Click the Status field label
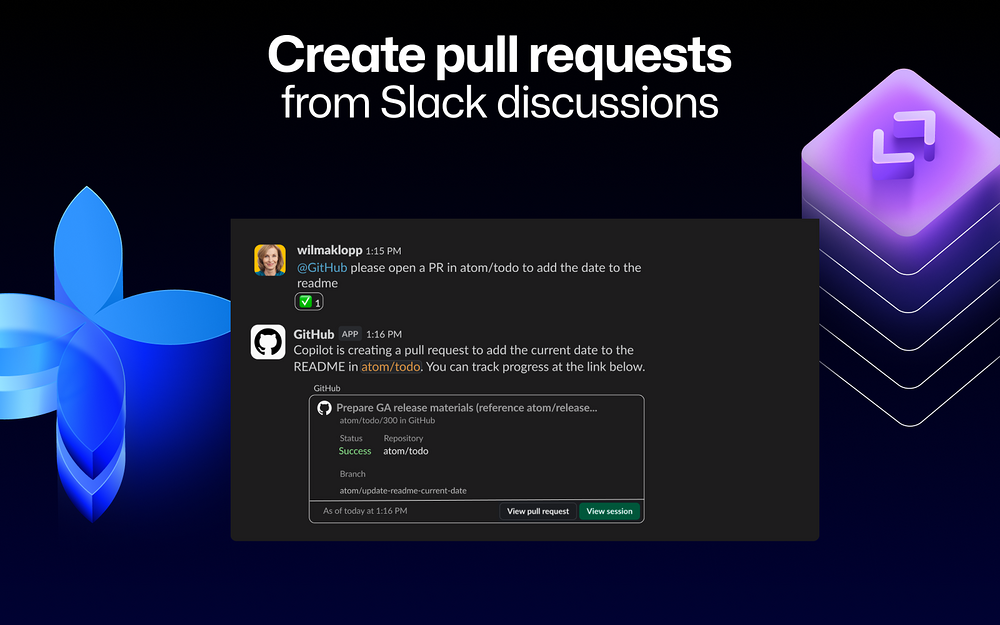Image resolution: width=1000 pixels, height=625 pixels. [351, 438]
